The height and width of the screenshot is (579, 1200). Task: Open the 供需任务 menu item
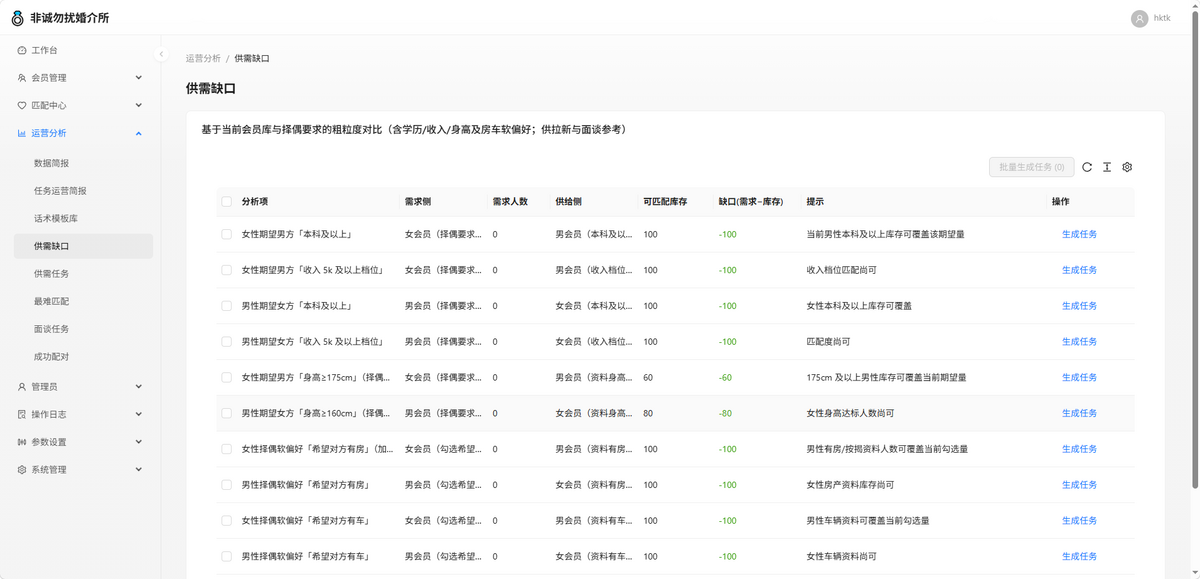click(x=84, y=274)
